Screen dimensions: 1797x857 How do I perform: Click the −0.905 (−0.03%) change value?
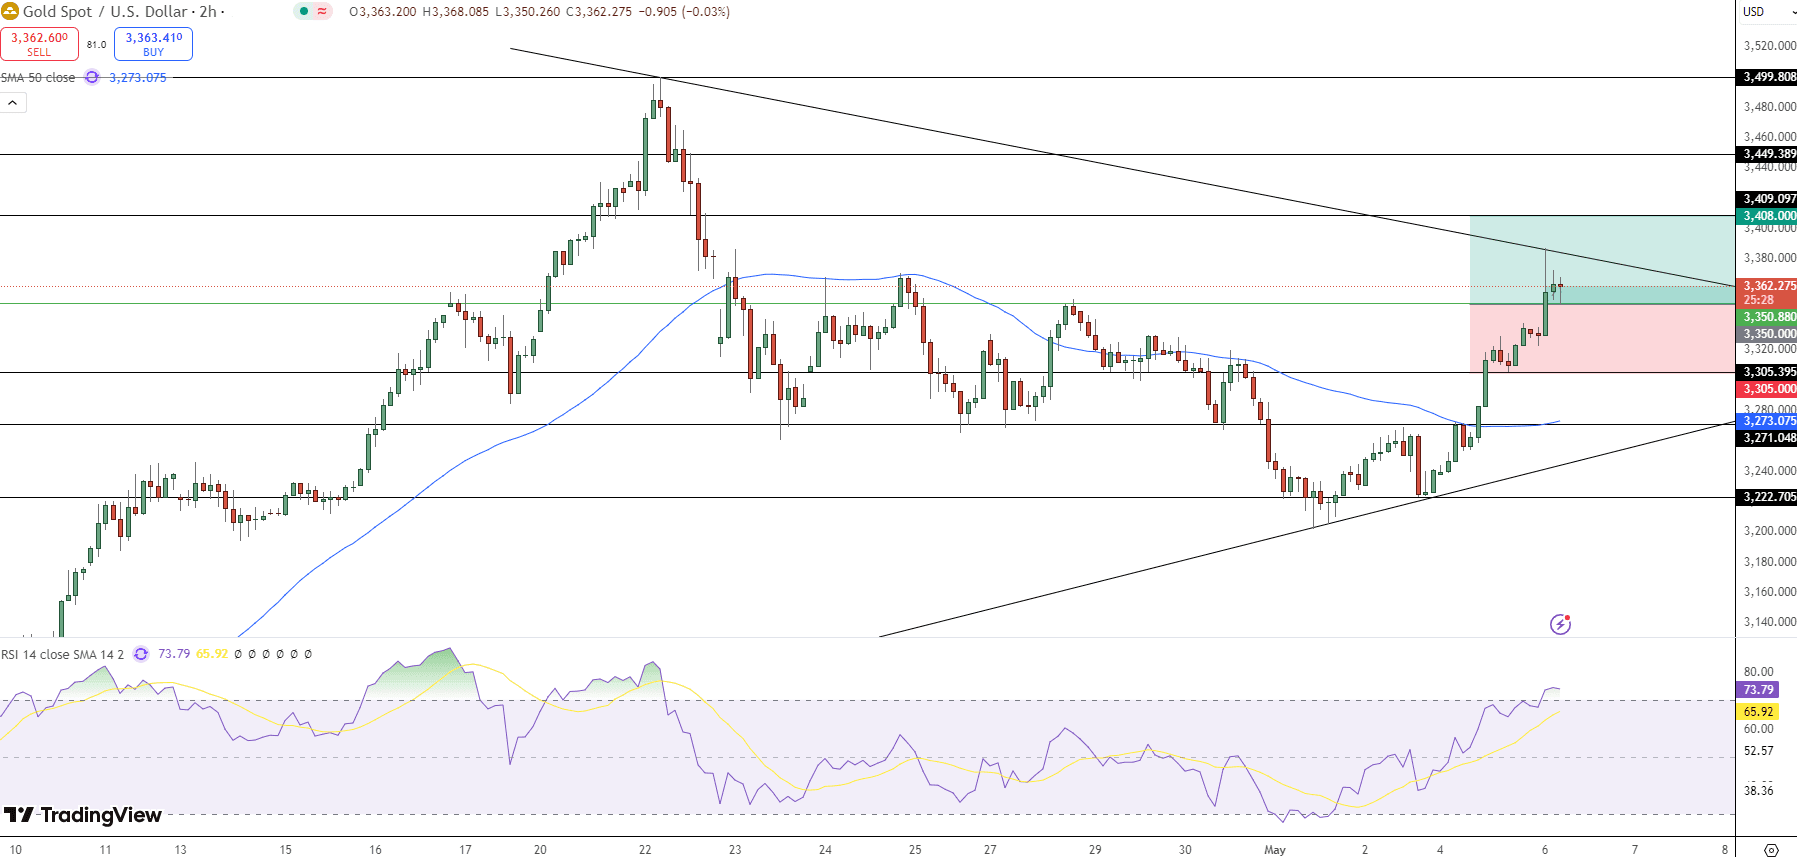684,12
